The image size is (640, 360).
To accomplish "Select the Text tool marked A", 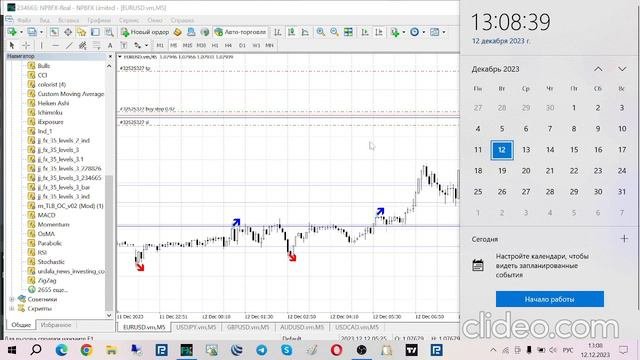I will click(110, 45).
